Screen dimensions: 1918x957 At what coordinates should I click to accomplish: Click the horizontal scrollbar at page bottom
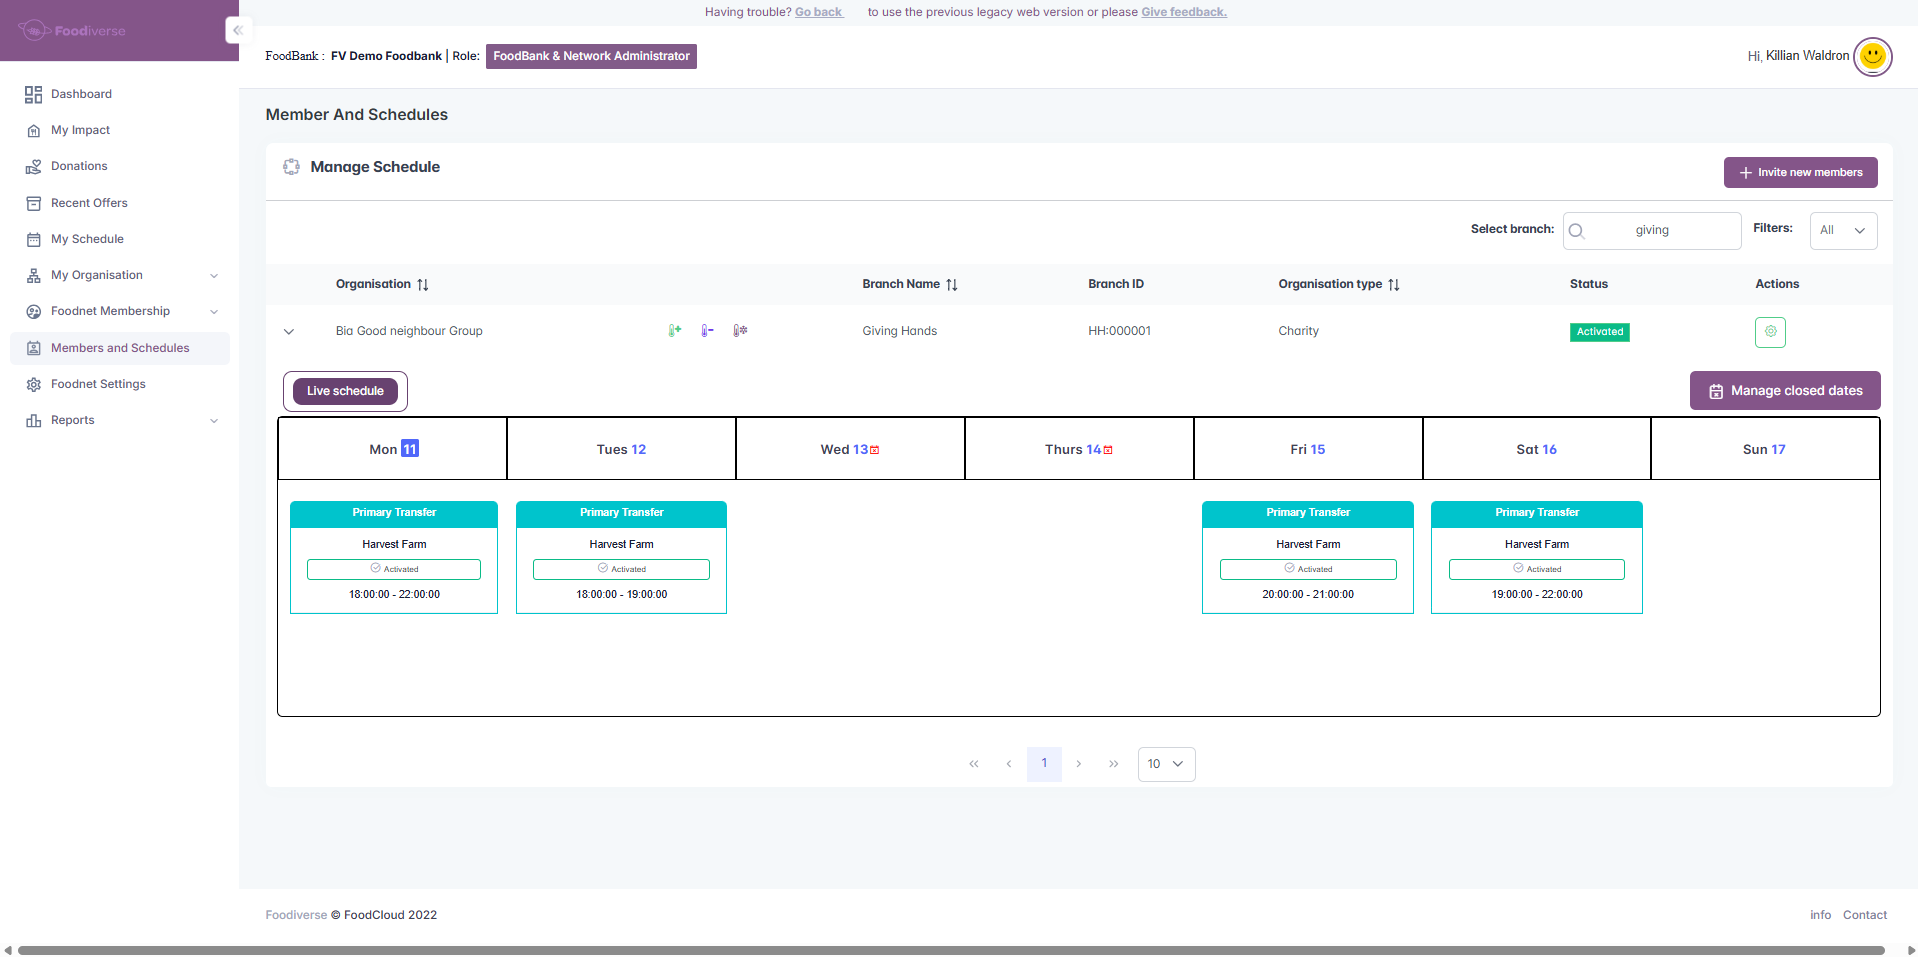click(x=950, y=950)
